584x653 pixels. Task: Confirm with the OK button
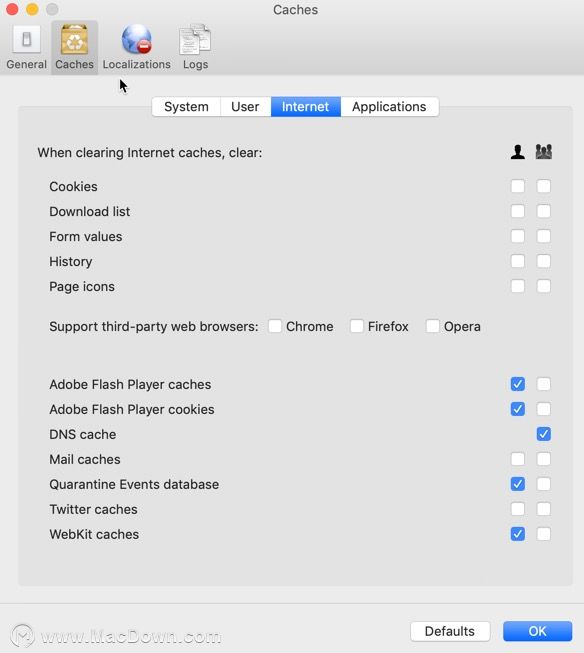[x=537, y=631]
